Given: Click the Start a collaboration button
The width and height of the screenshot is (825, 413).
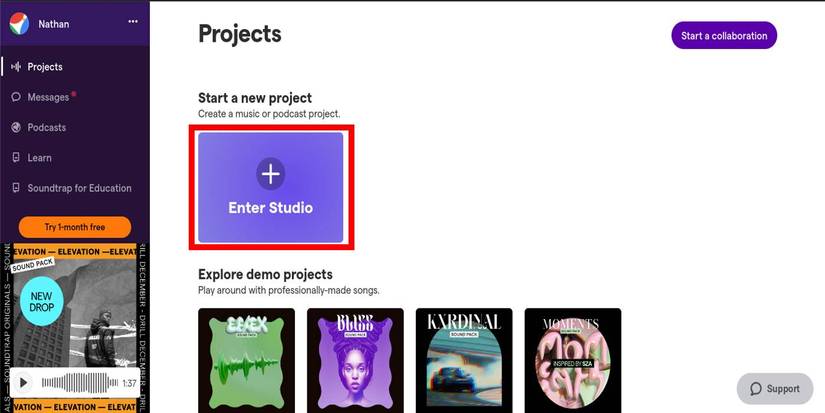Looking at the screenshot, I should point(724,36).
